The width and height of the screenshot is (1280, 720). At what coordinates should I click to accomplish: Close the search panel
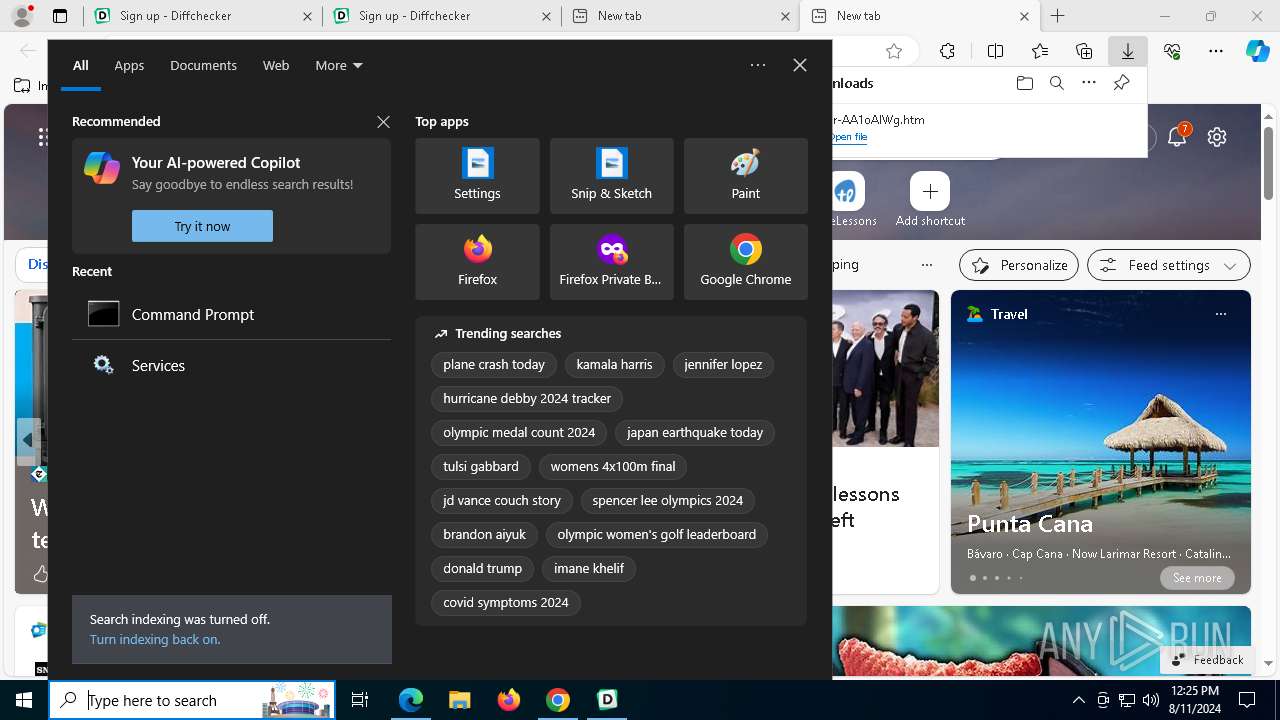coord(799,65)
